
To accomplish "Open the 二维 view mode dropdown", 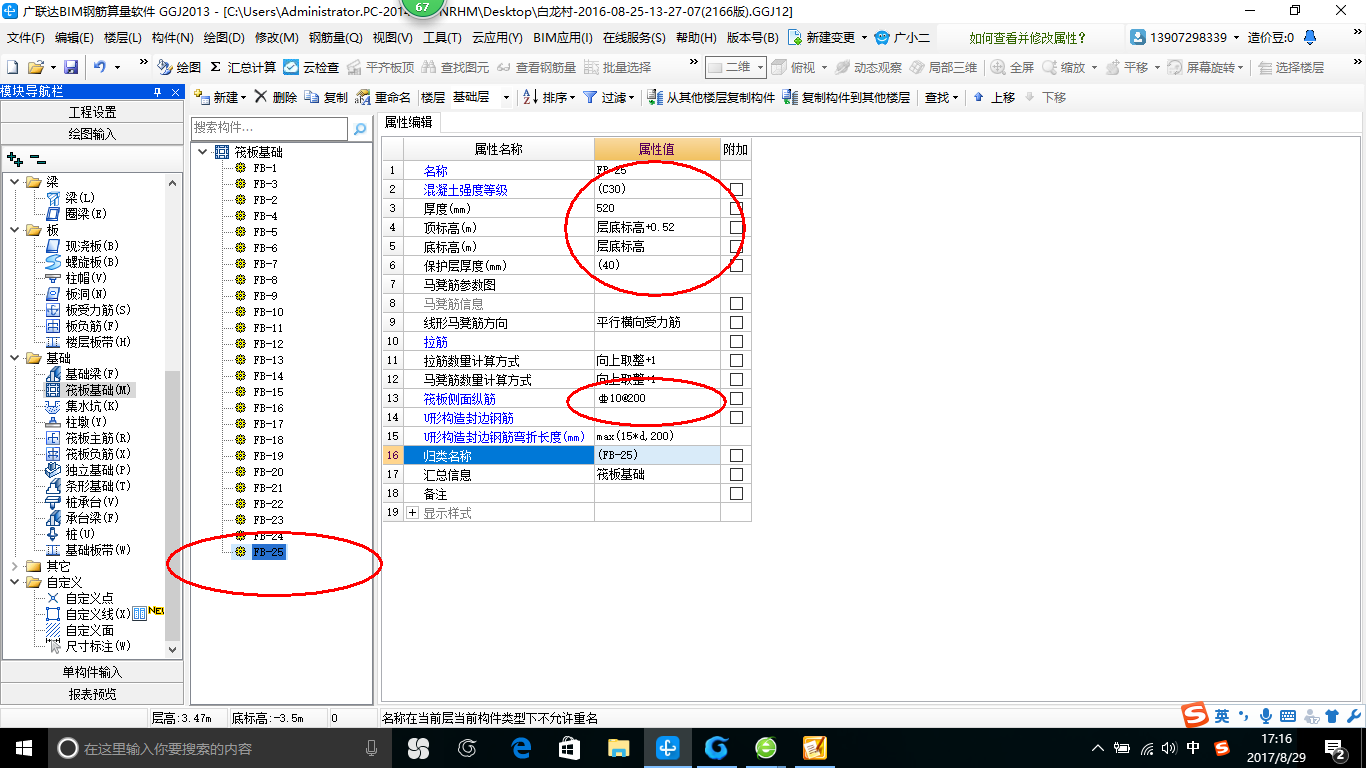I will (735, 67).
